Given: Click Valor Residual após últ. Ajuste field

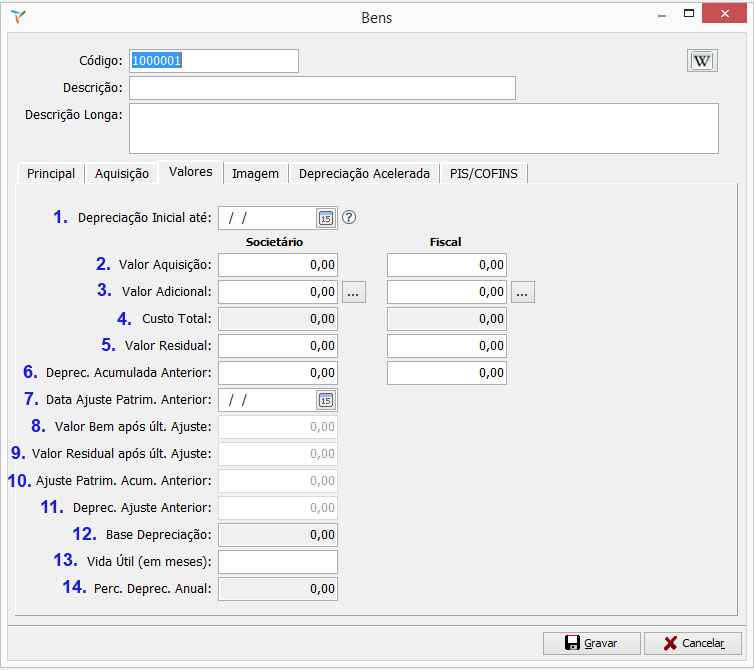Looking at the screenshot, I should coord(278,454).
